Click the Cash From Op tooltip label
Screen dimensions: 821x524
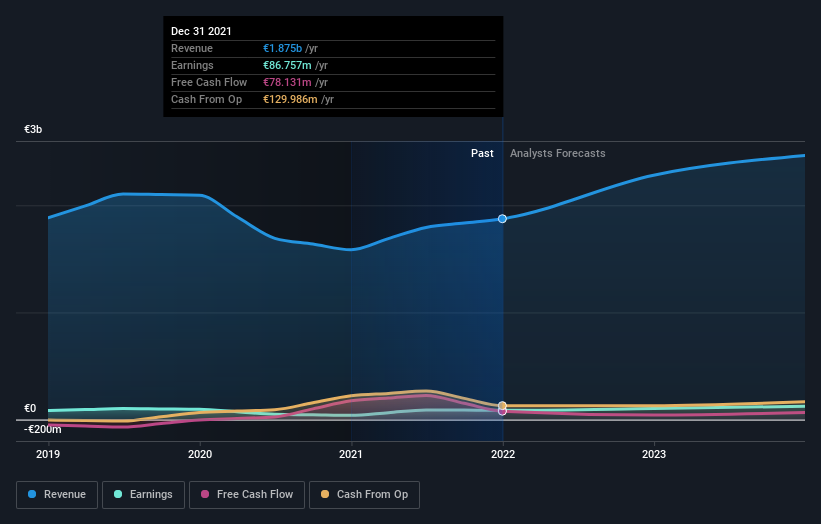point(206,99)
